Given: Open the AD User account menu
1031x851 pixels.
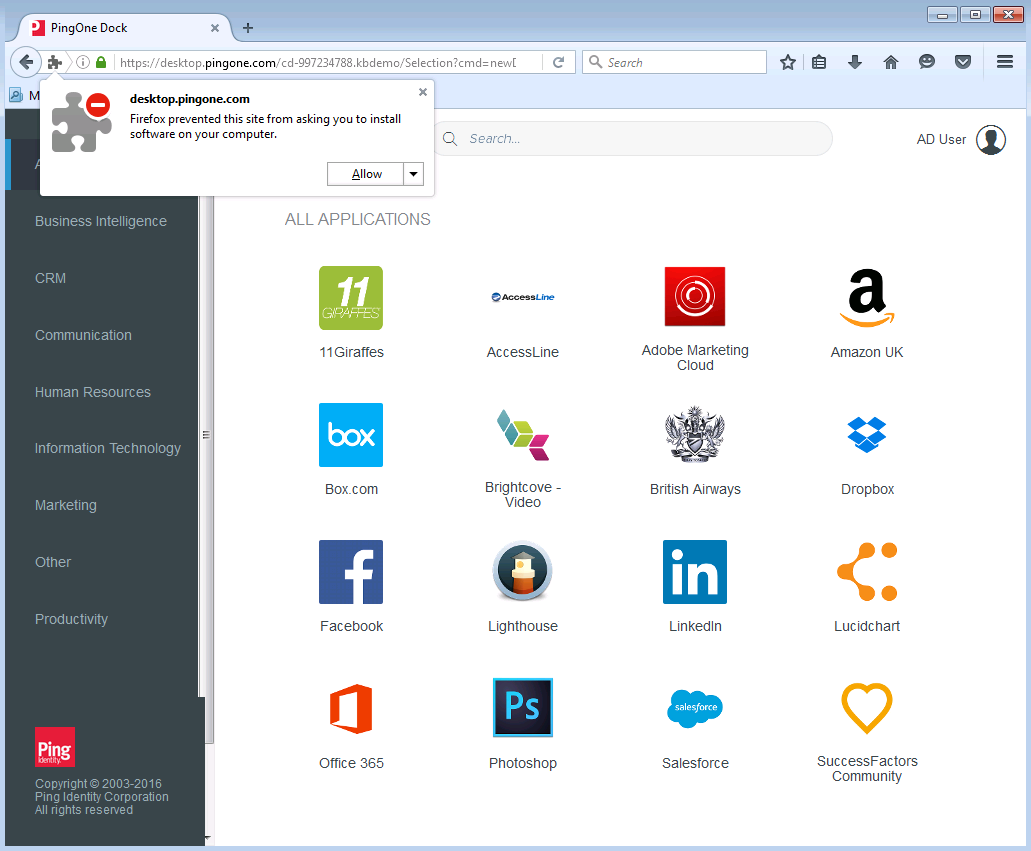Looking at the screenshot, I should [x=958, y=139].
